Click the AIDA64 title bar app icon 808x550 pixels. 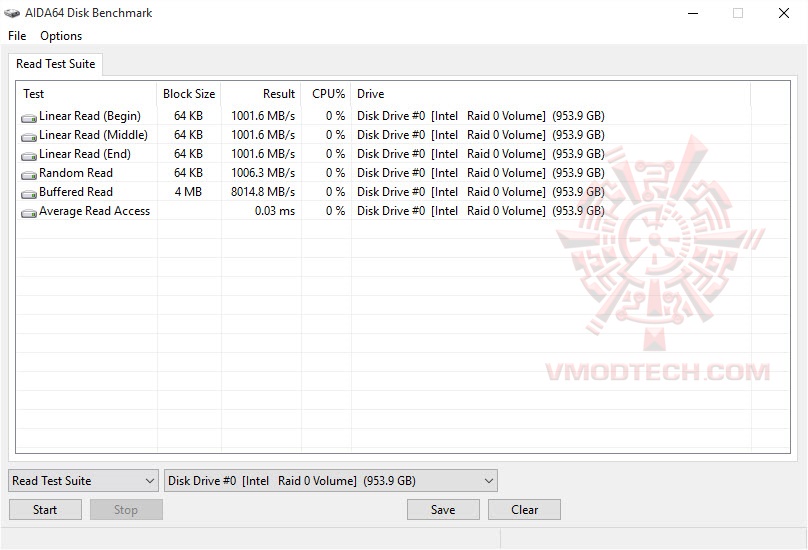click(11, 13)
